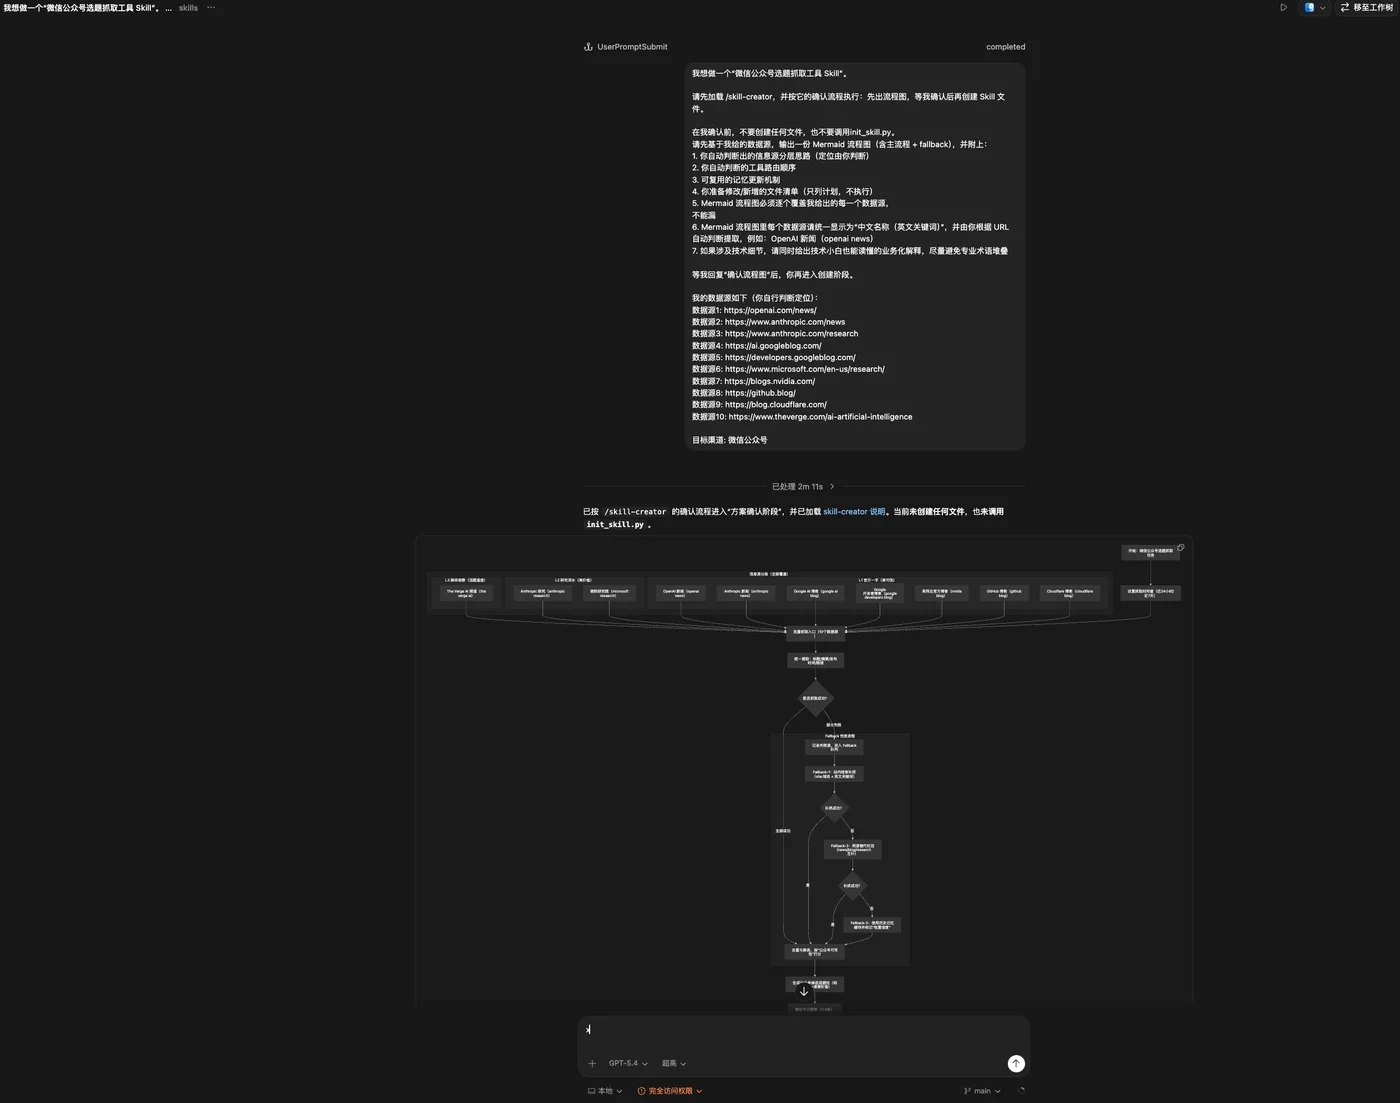The height and width of the screenshot is (1103, 1400).
Task: Click the UserPromptSubmit hook anchor icon
Action: tap(588, 47)
